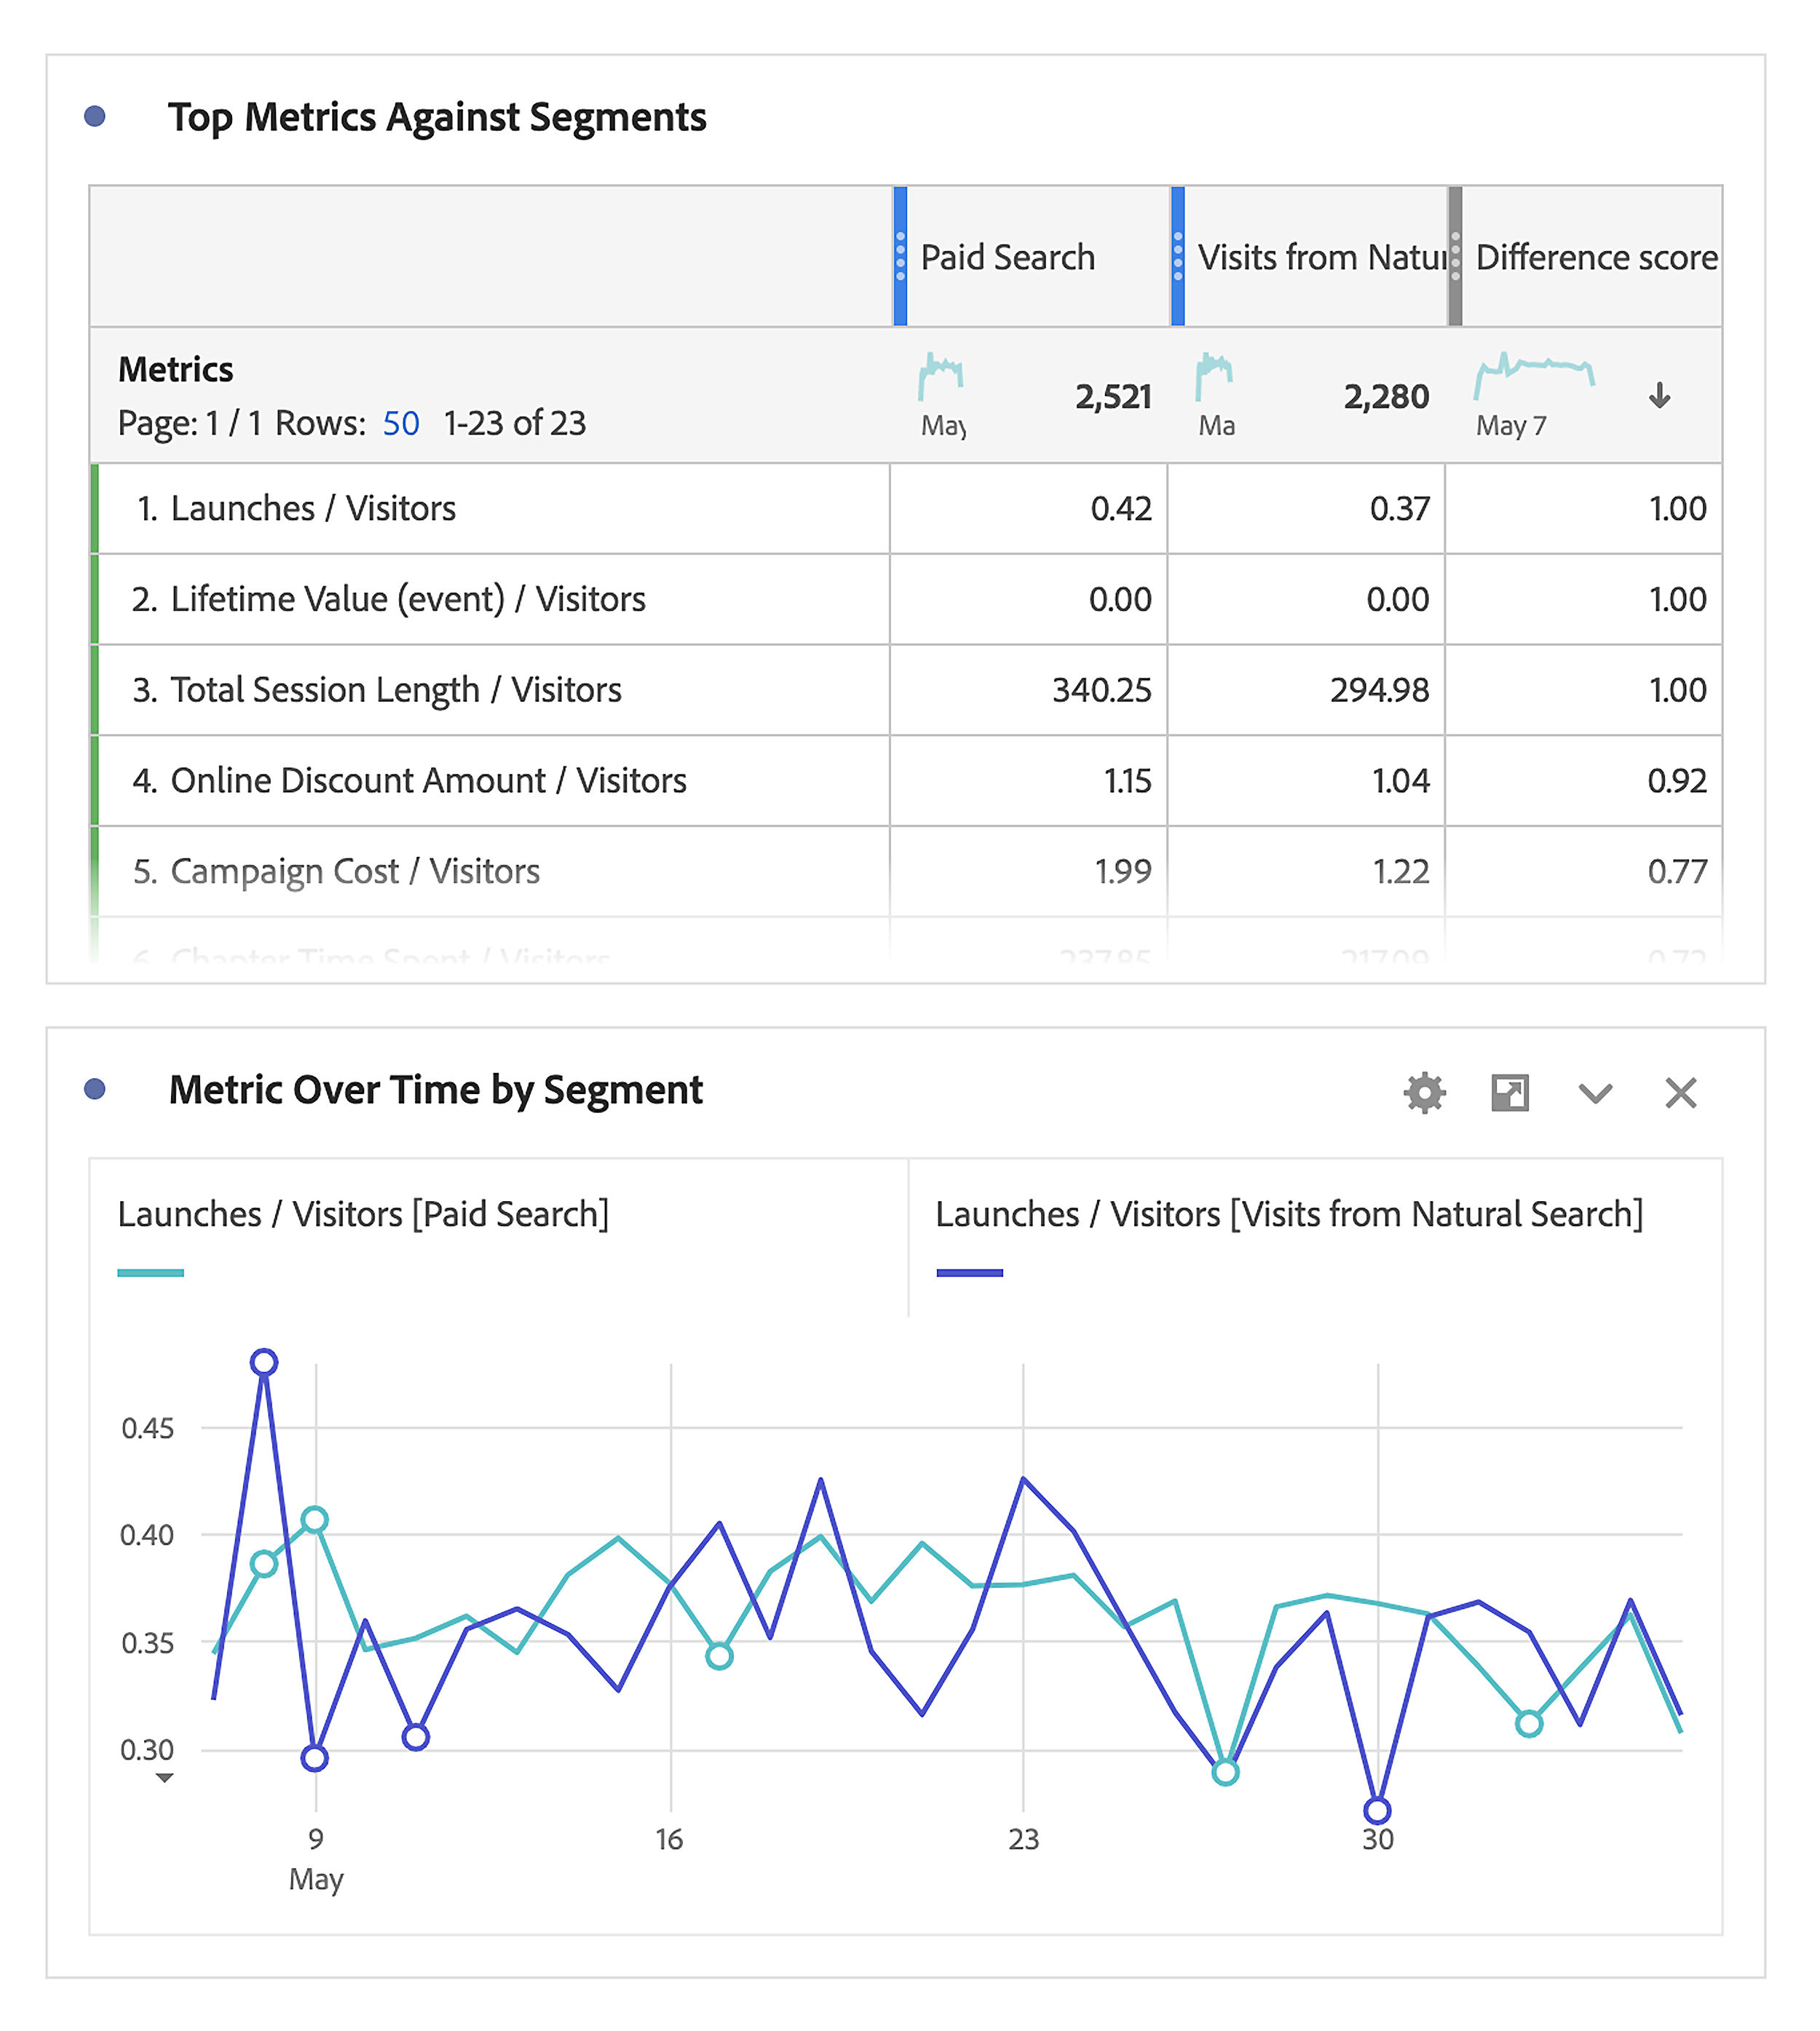Open settings gear for Metric Over Time panel
The image size is (1820, 2031).
pos(1424,1093)
